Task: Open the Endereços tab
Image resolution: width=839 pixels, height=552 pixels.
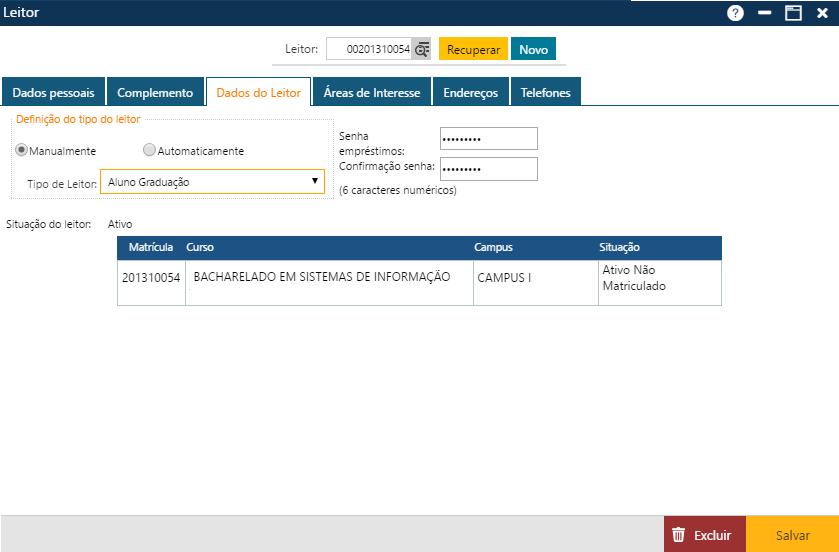Action: point(470,93)
